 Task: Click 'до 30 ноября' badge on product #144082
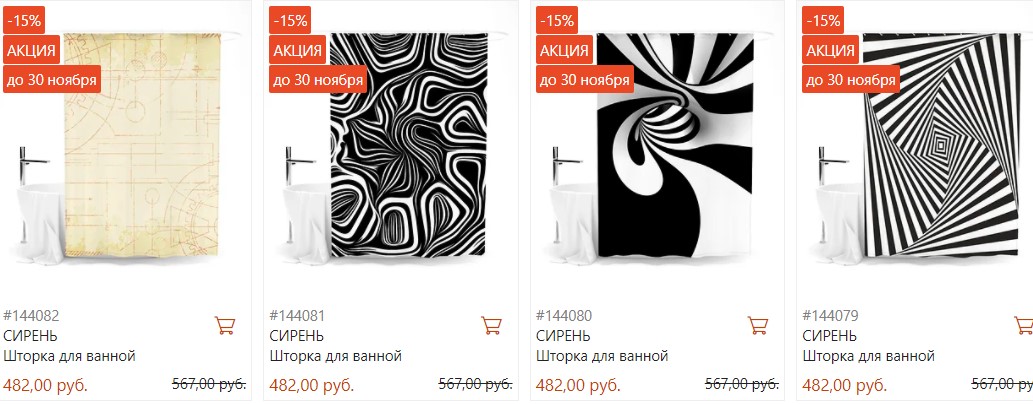[52, 80]
